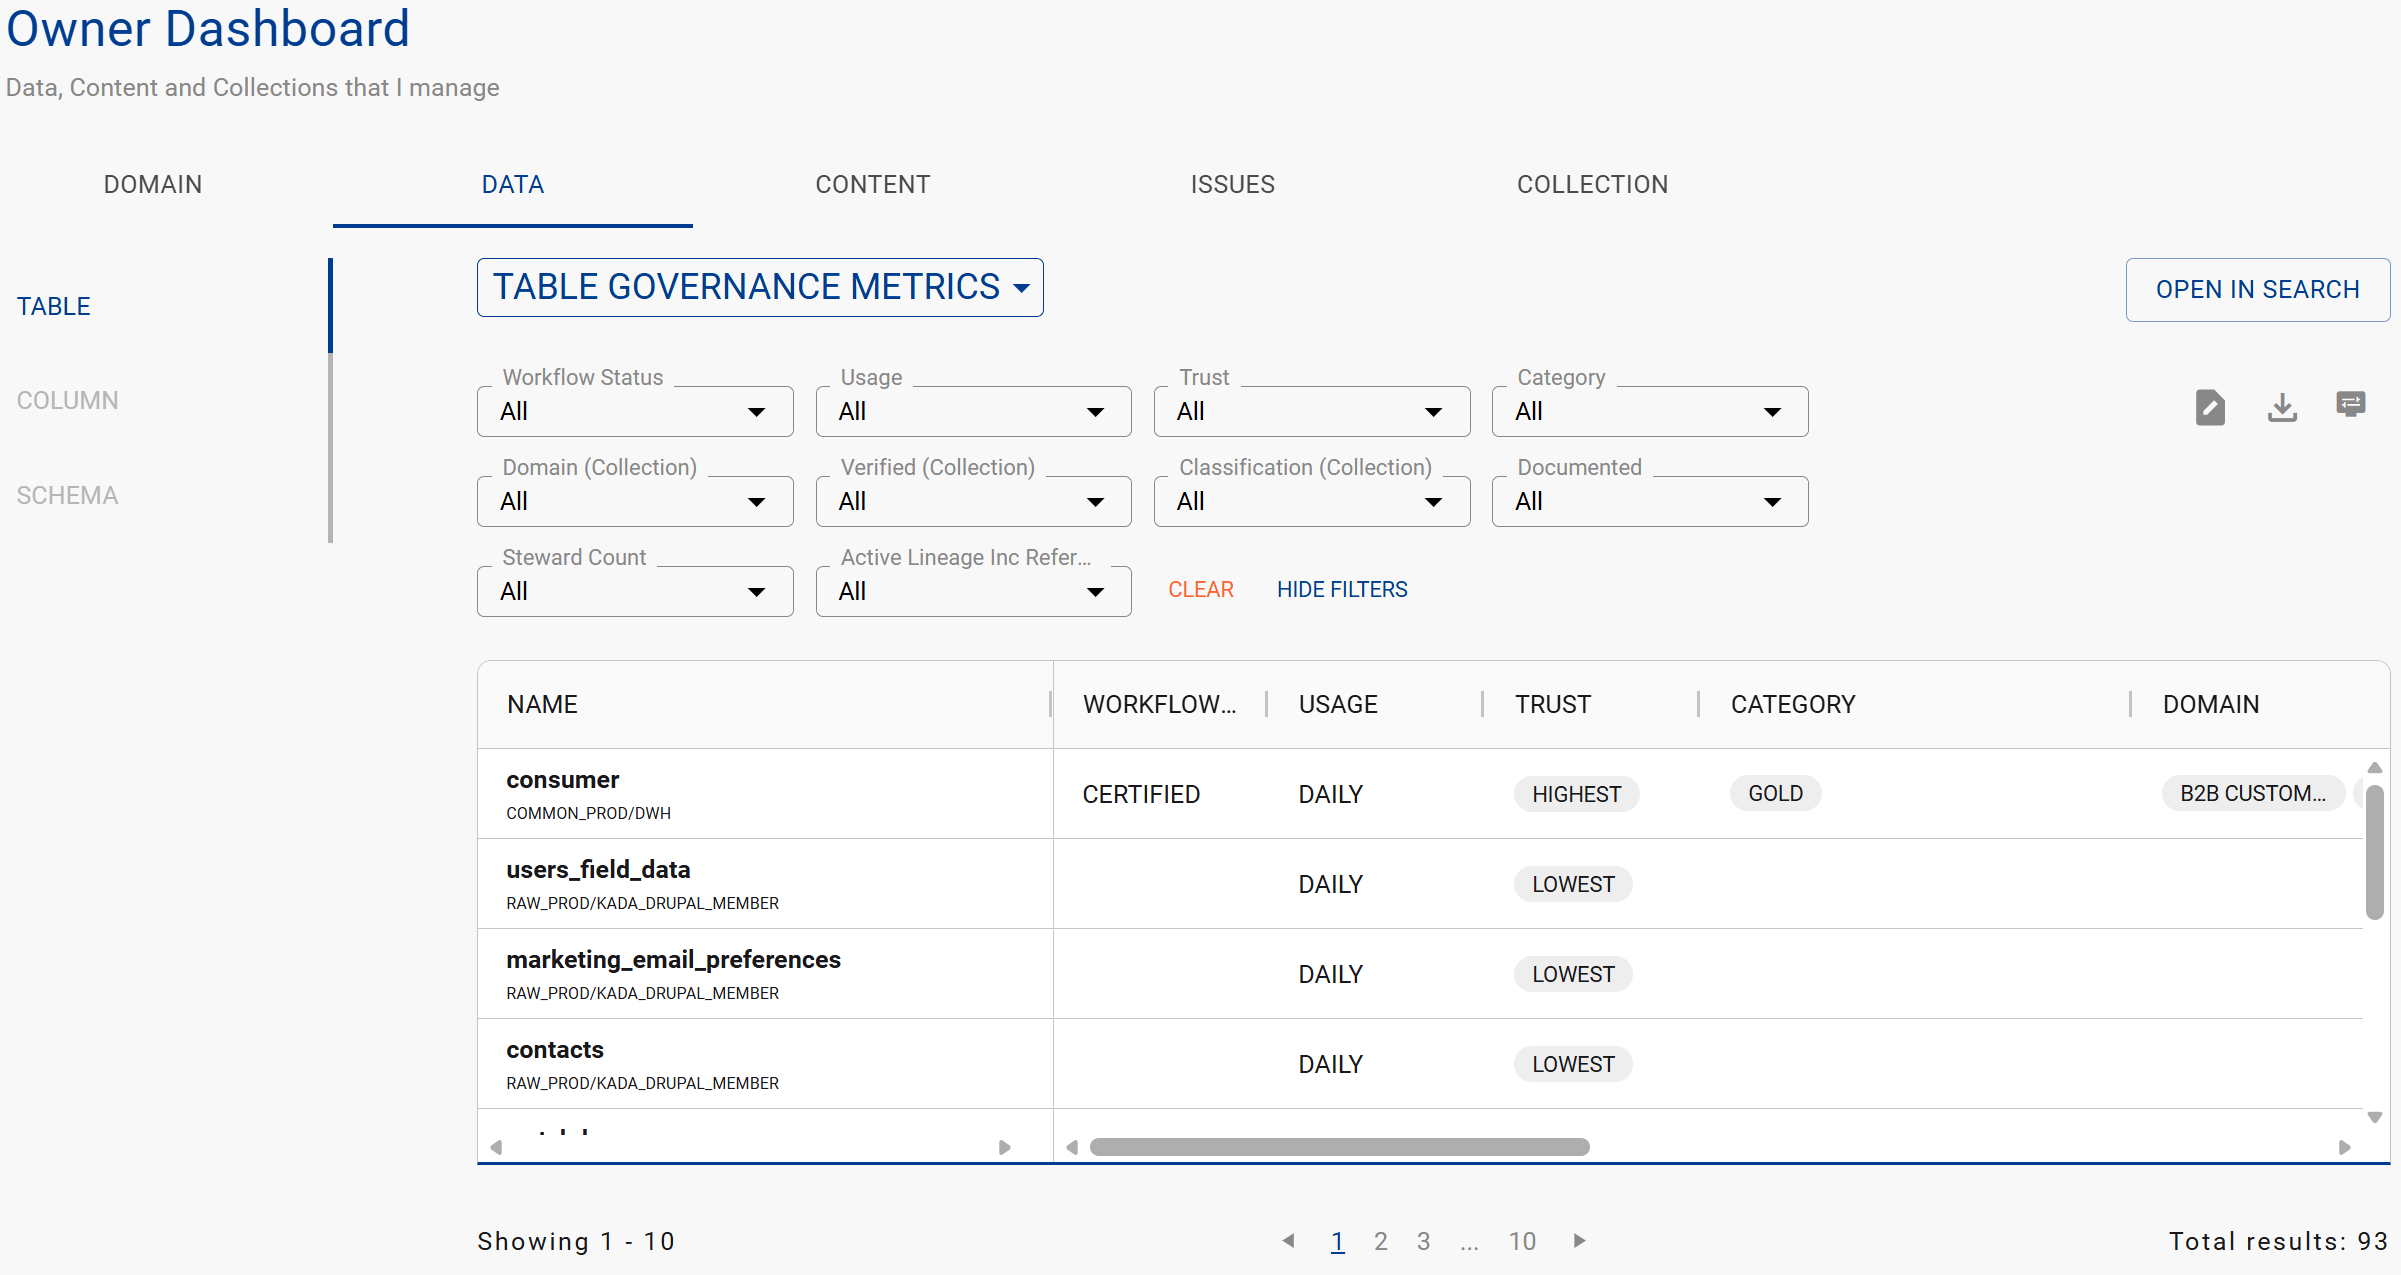Image resolution: width=2401 pixels, height=1275 pixels.
Task: Click the vertical scroll down arrow in table
Action: coord(2375,1118)
